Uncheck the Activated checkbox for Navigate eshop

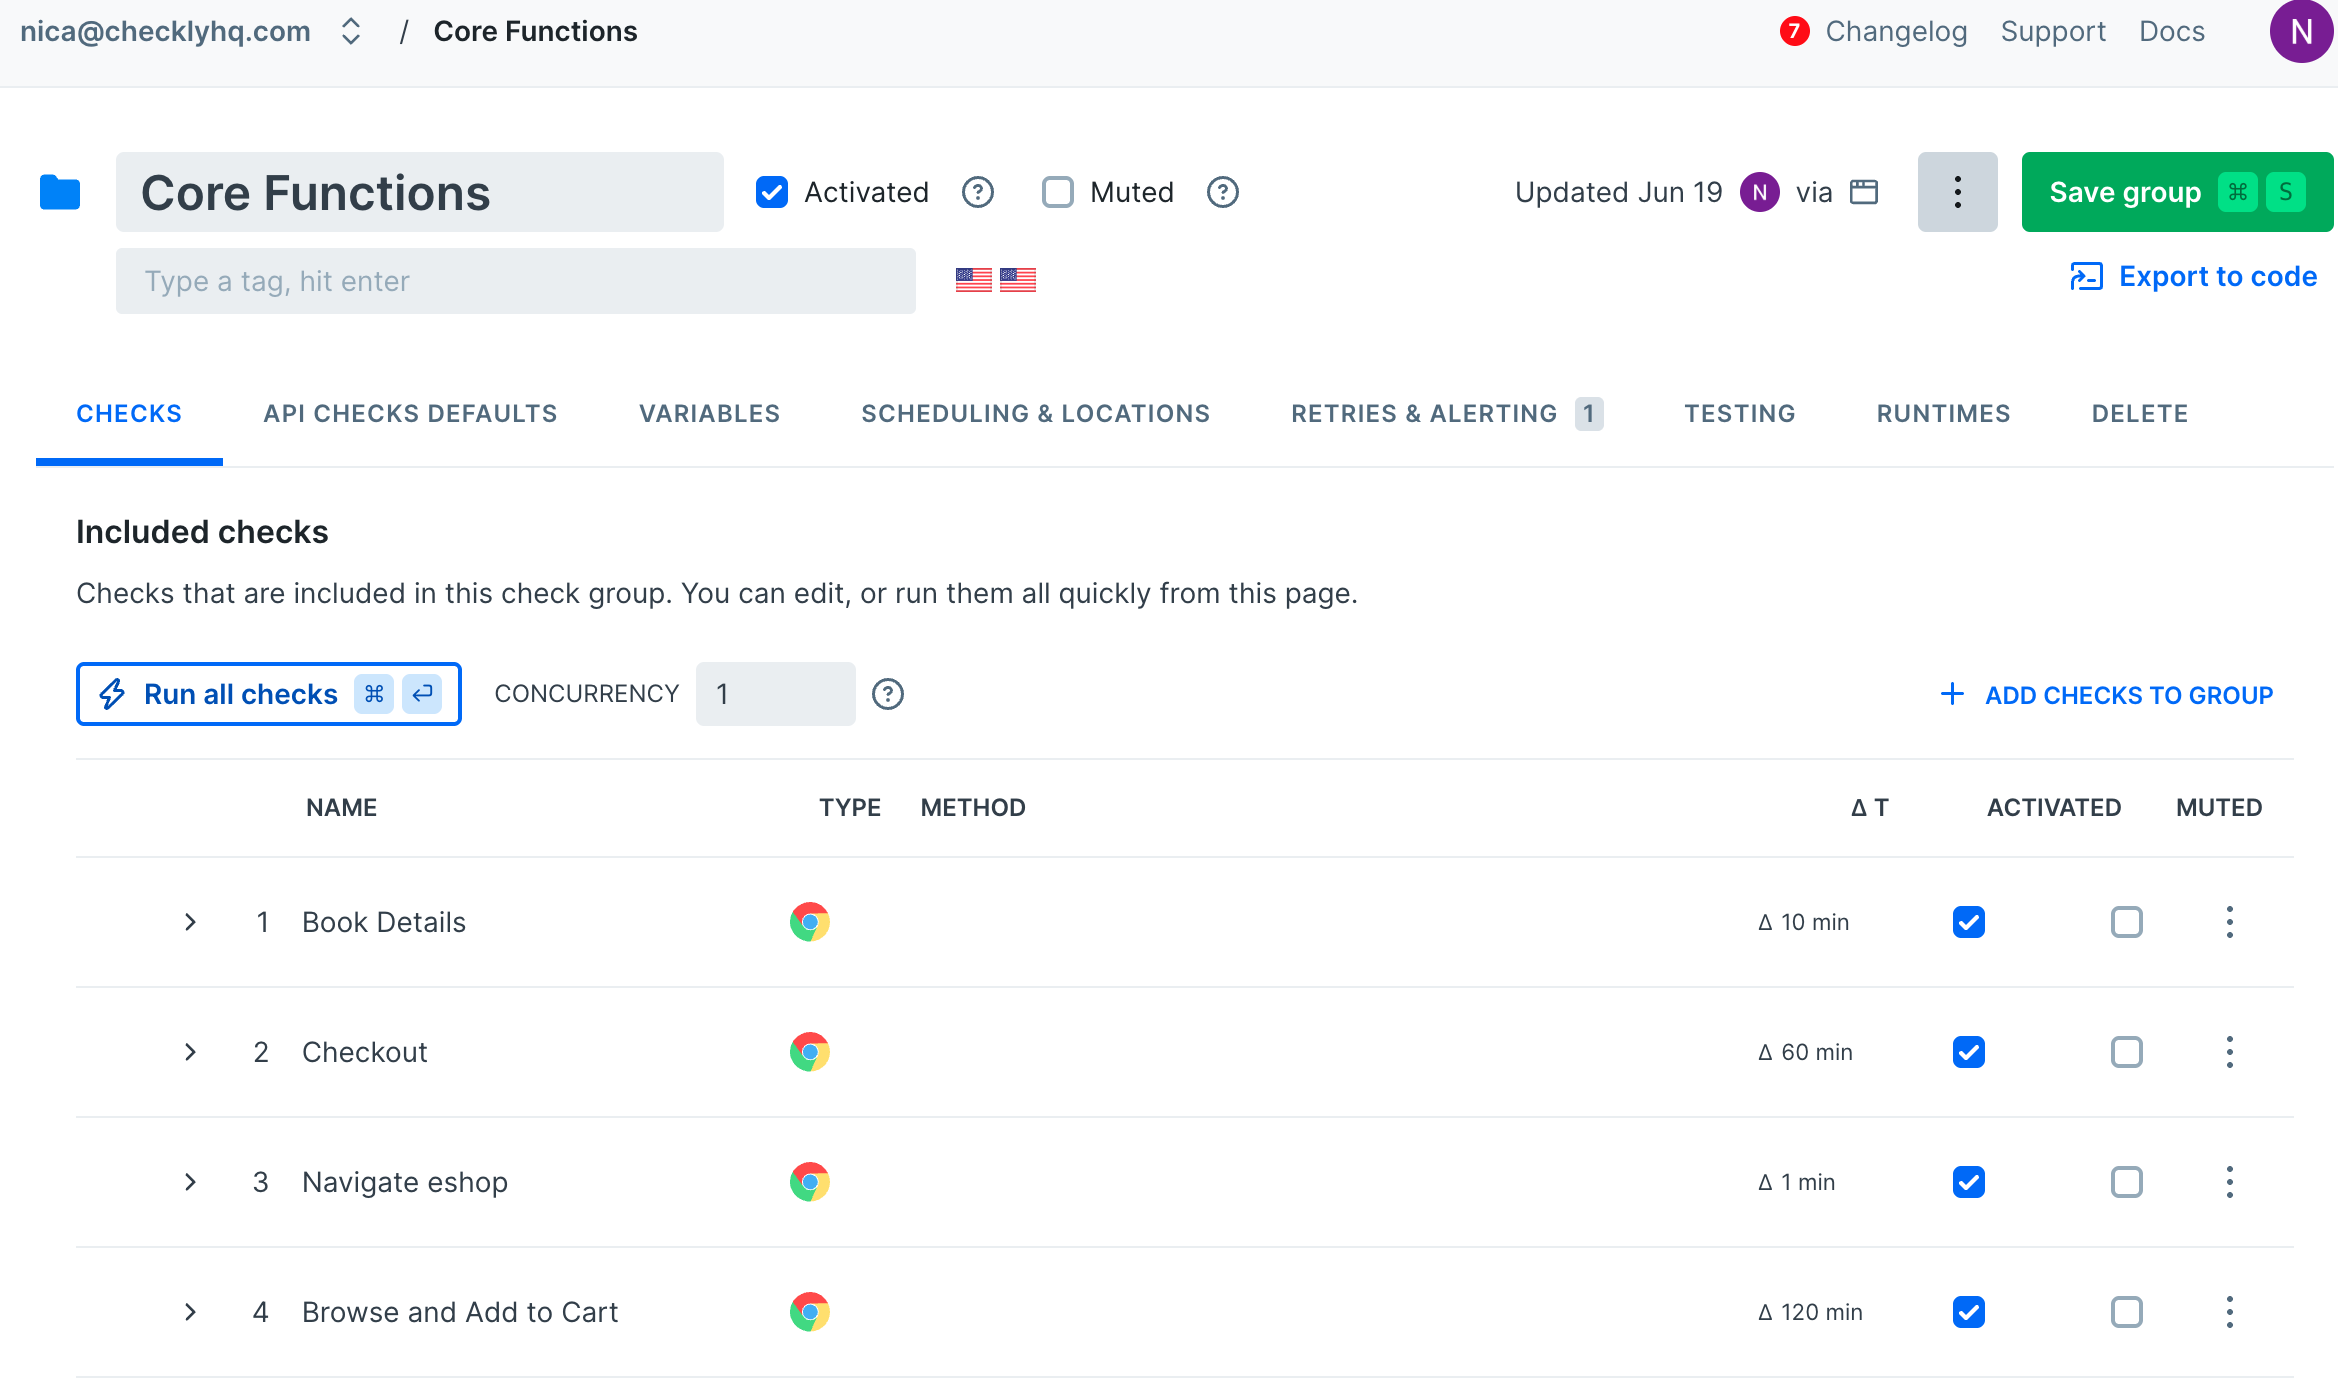(x=1968, y=1182)
